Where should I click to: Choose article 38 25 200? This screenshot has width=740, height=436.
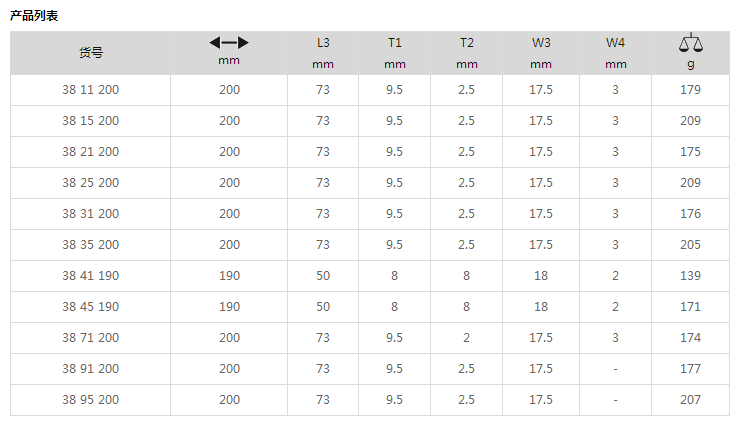[x=91, y=183]
